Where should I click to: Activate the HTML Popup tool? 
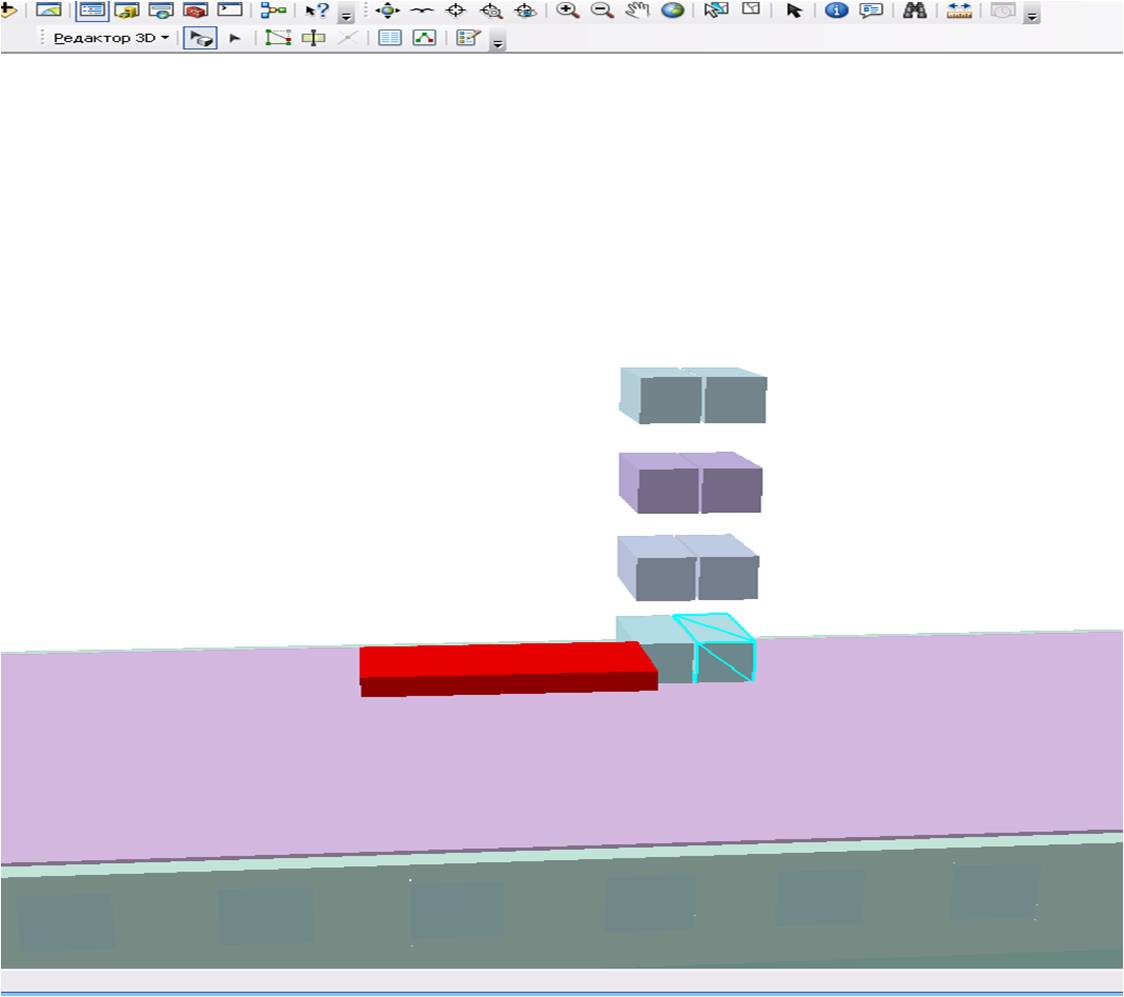(x=871, y=10)
